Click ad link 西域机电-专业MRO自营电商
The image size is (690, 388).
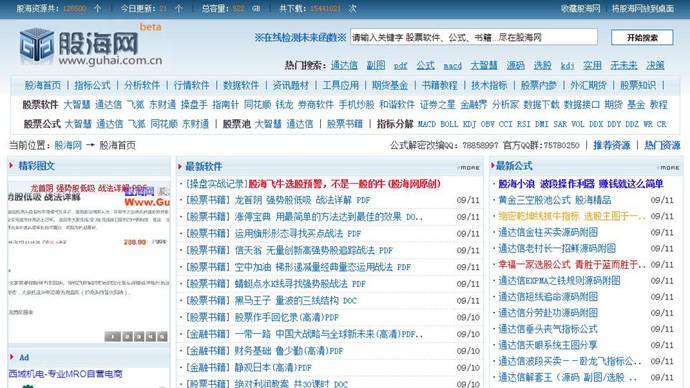coord(65,374)
